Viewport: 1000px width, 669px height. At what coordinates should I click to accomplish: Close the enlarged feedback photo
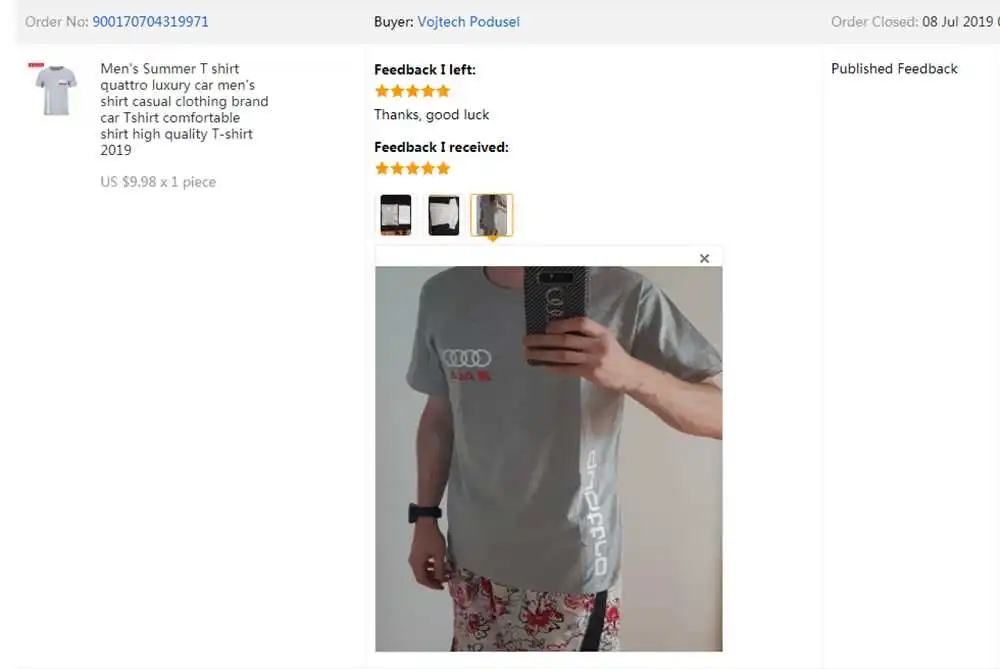(x=704, y=258)
